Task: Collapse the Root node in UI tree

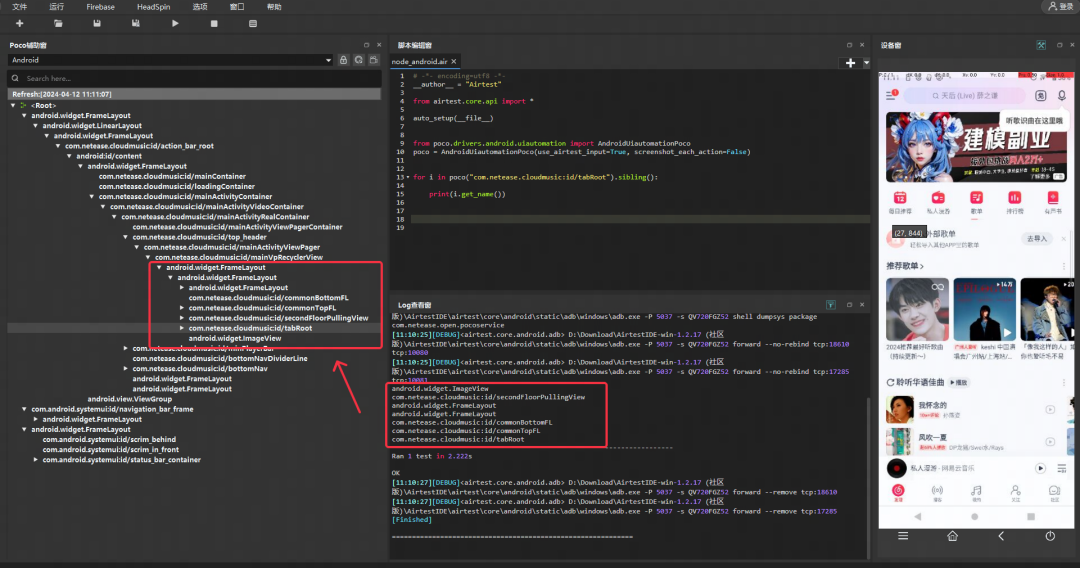Action: pos(14,105)
